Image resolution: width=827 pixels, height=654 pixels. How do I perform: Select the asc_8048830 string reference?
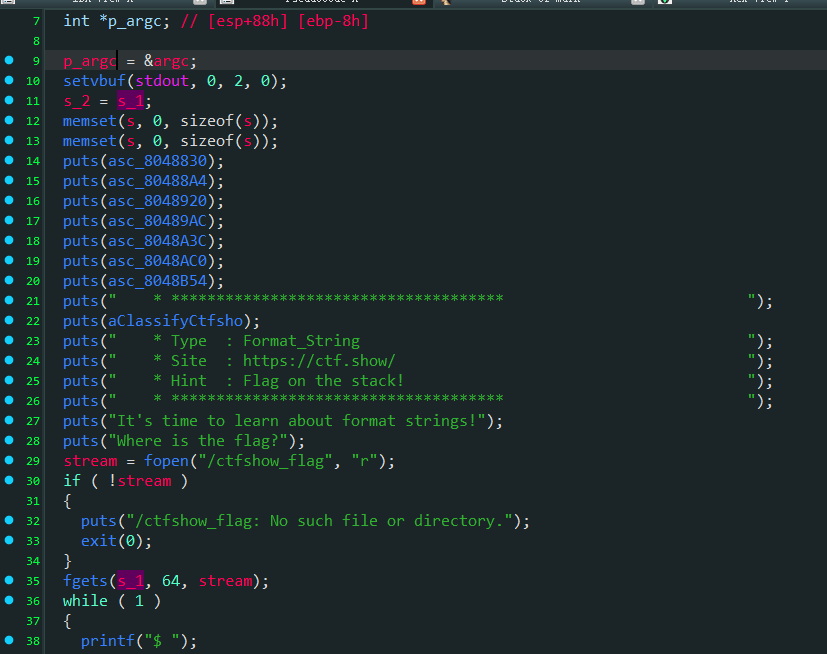click(x=162, y=161)
